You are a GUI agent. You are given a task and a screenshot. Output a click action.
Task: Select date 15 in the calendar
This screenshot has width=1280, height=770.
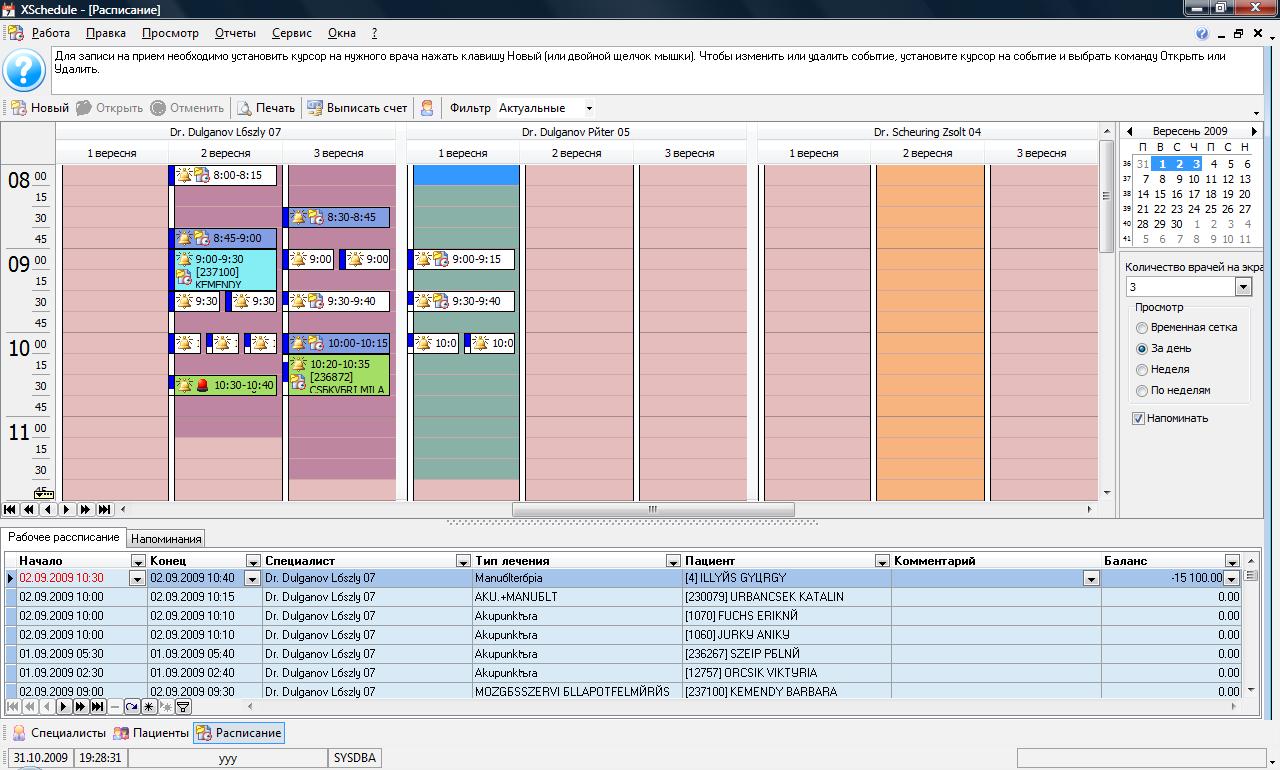pos(1160,194)
